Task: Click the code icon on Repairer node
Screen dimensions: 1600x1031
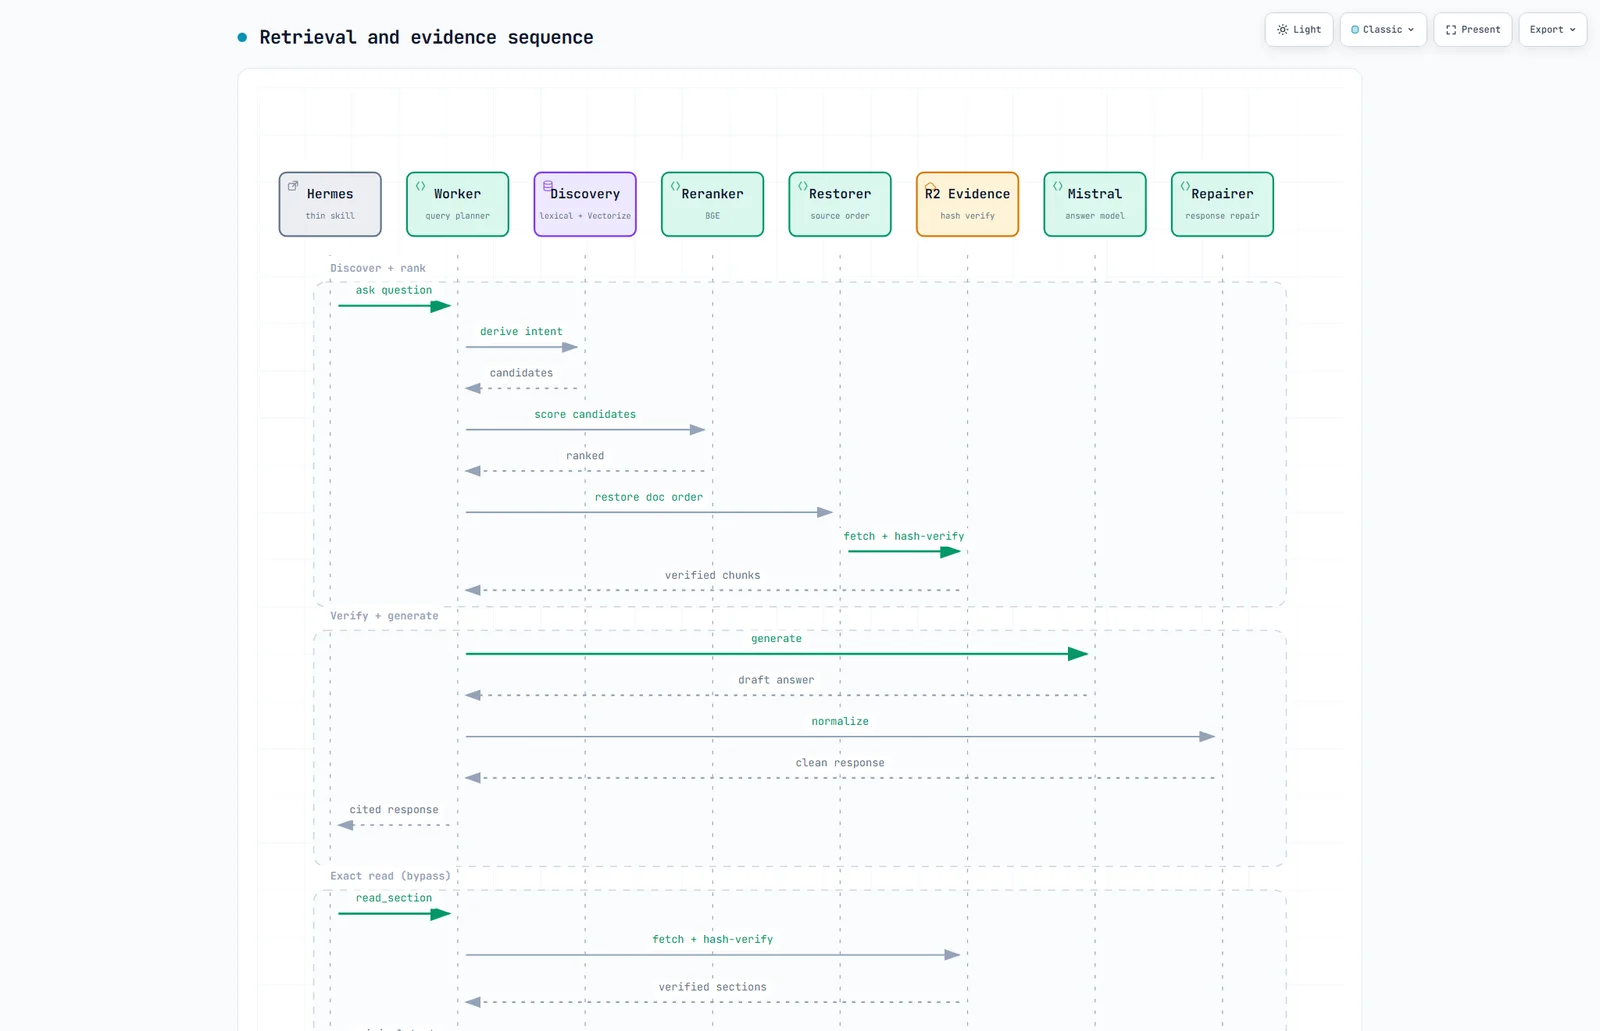Action: tap(1185, 186)
